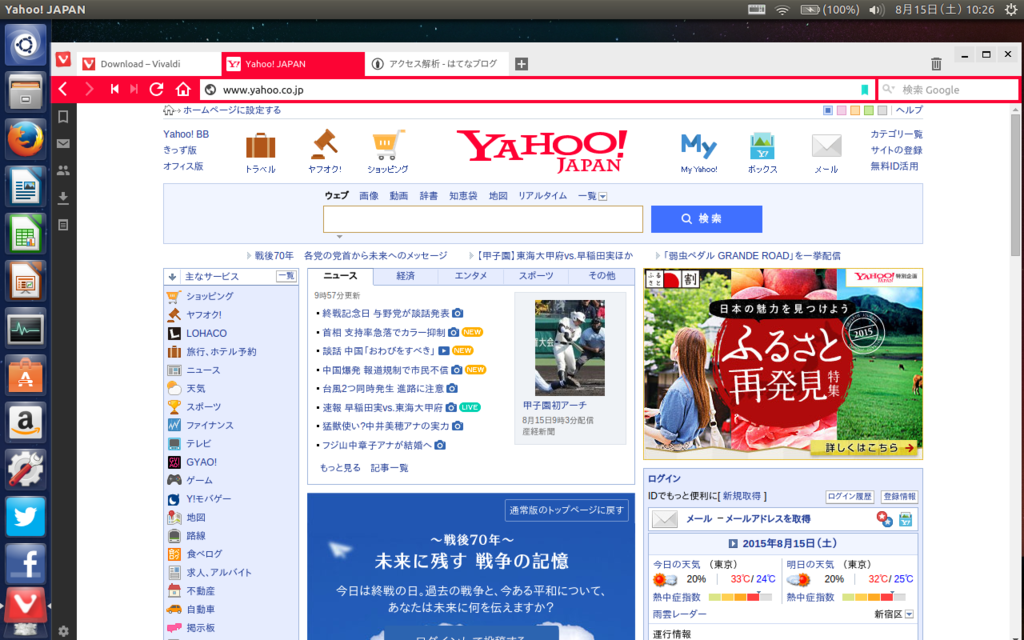Open the search engine selector in search field
Screen dimensions: 1024x640
click(x=889, y=89)
